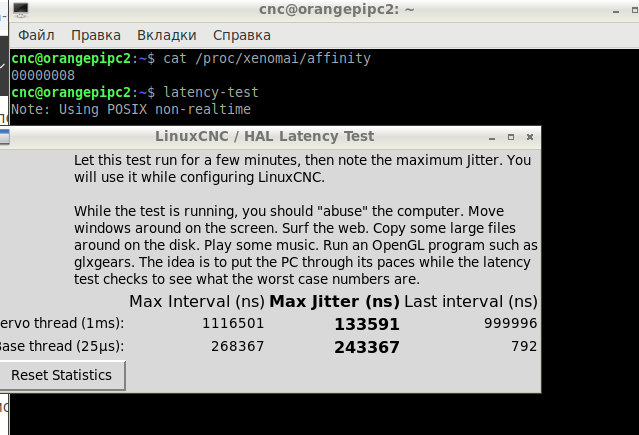Close the HAL Latency Test window
The image size is (639, 435).
[530, 137]
